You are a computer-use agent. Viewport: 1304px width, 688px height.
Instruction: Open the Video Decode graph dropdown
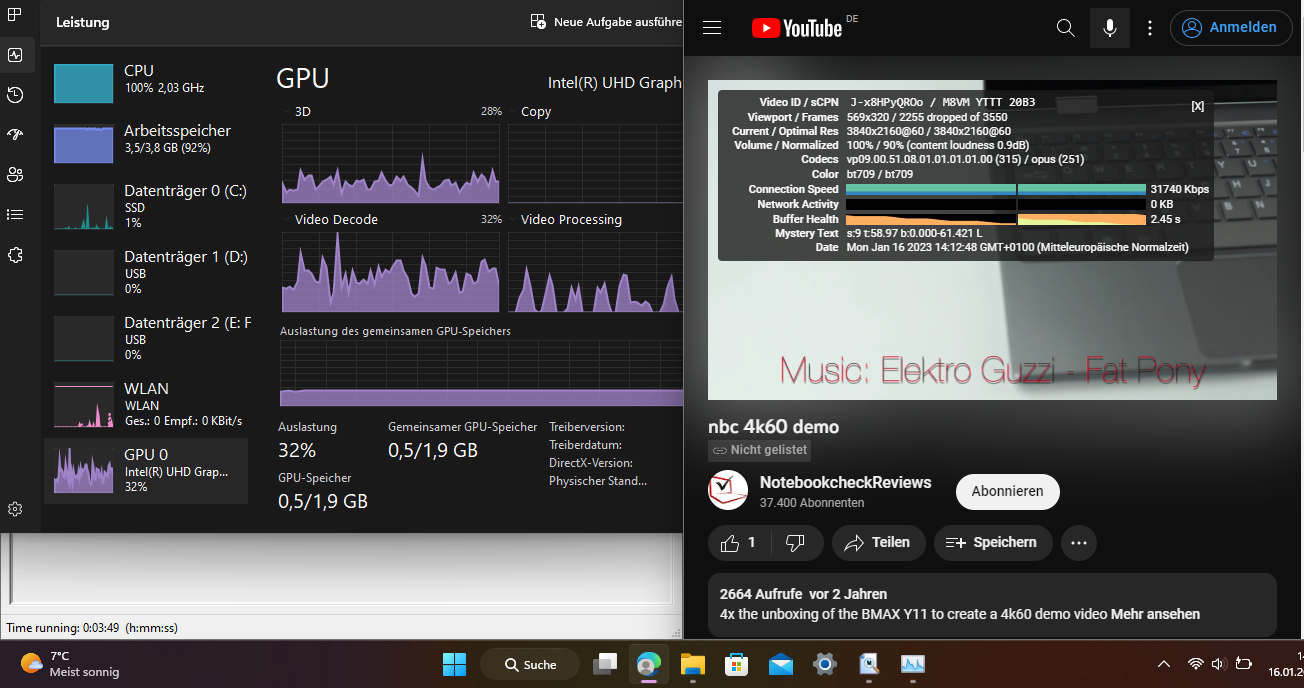coord(288,220)
